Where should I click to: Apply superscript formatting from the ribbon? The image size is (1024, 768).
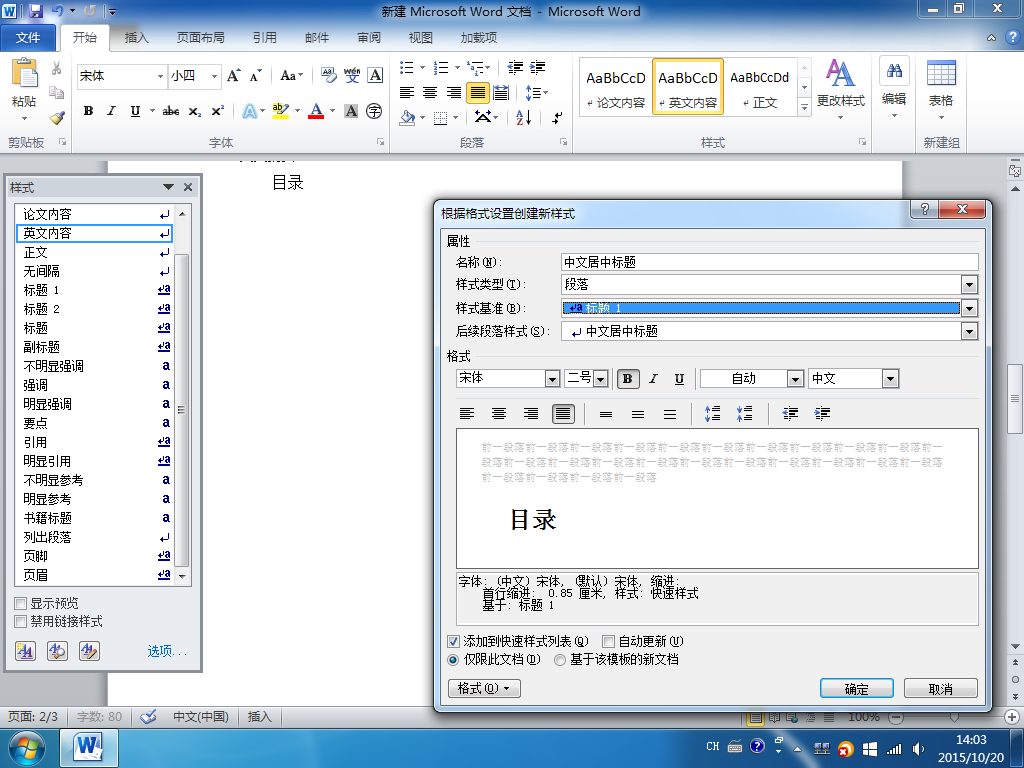tap(217, 111)
